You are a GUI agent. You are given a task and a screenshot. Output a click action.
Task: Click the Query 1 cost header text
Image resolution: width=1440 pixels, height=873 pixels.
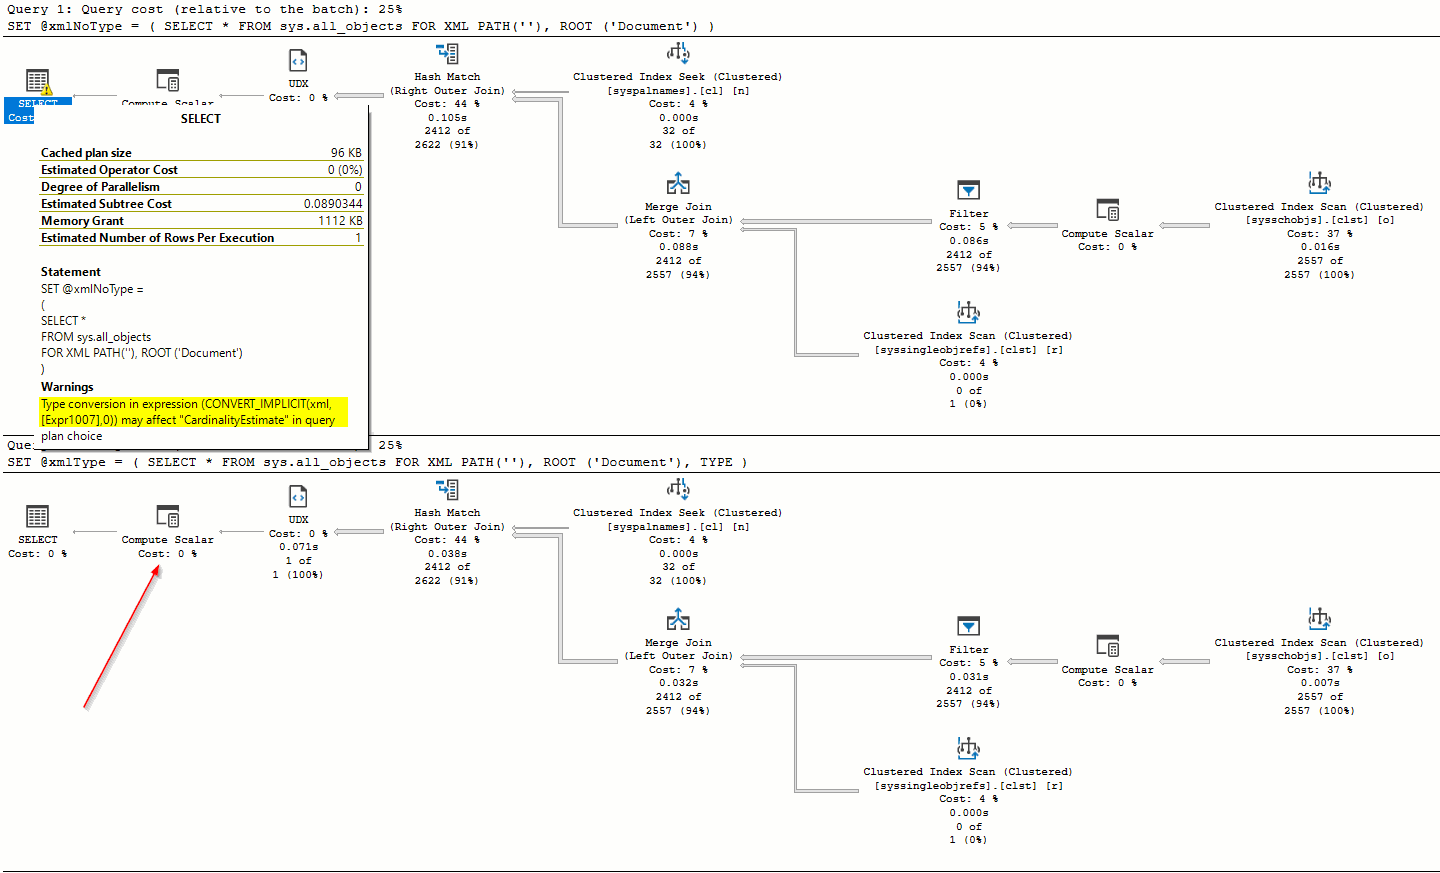click(205, 9)
